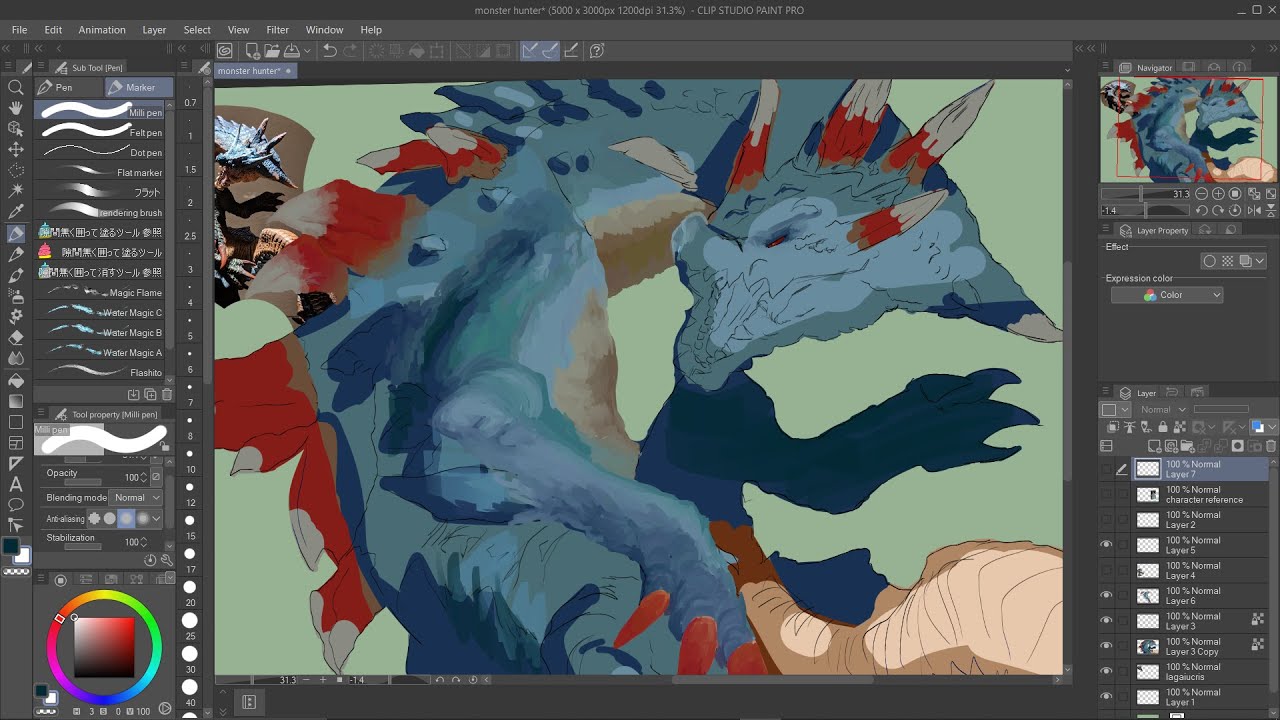Hide Layer 5 with its eye icon

[x=1106, y=545]
